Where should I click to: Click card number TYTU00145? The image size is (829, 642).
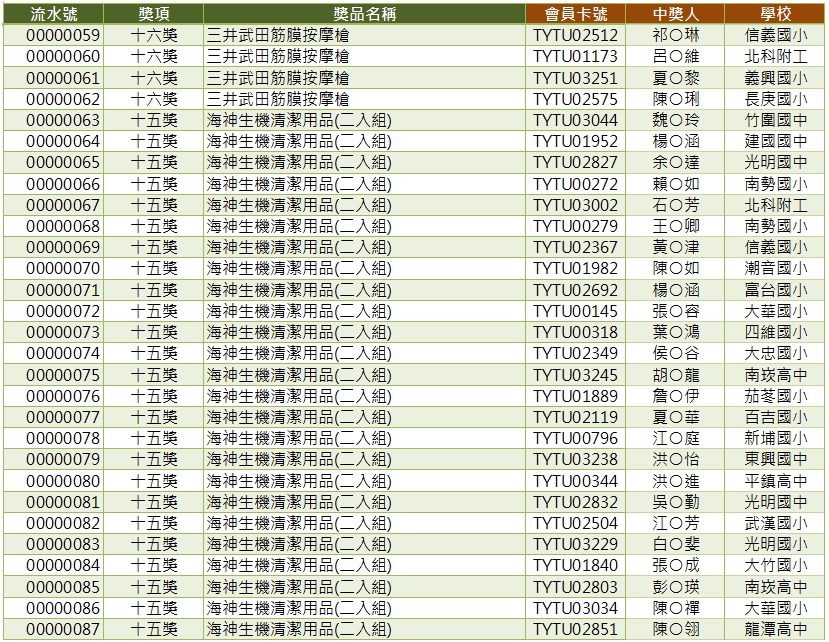point(575,311)
